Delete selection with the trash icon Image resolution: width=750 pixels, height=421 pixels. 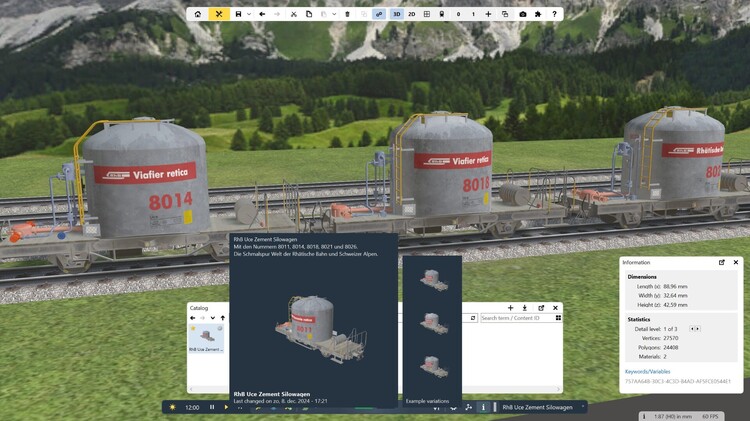[x=347, y=14]
